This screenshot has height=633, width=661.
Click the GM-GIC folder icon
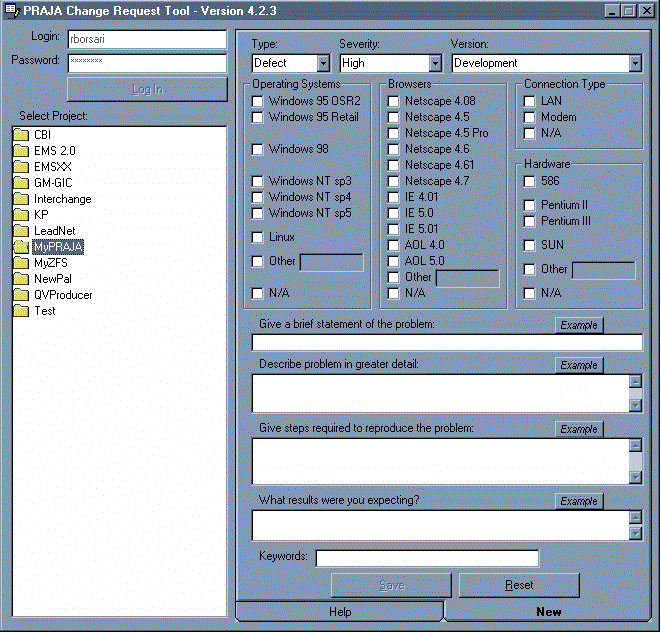(x=20, y=183)
